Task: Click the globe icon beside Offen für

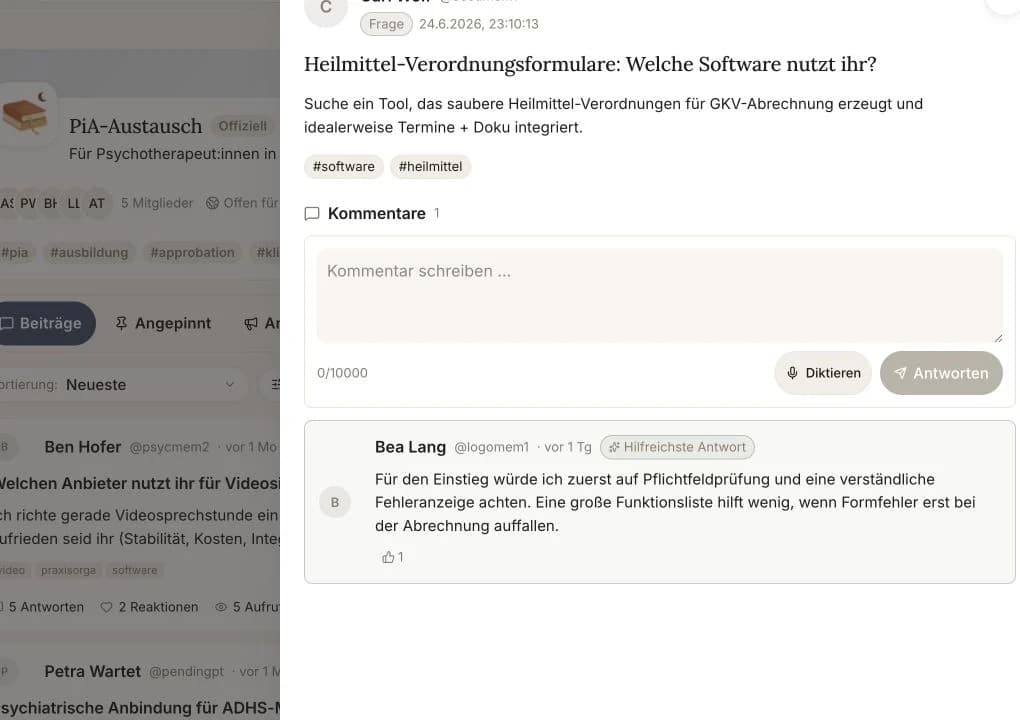Action: pyautogui.click(x=212, y=203)
